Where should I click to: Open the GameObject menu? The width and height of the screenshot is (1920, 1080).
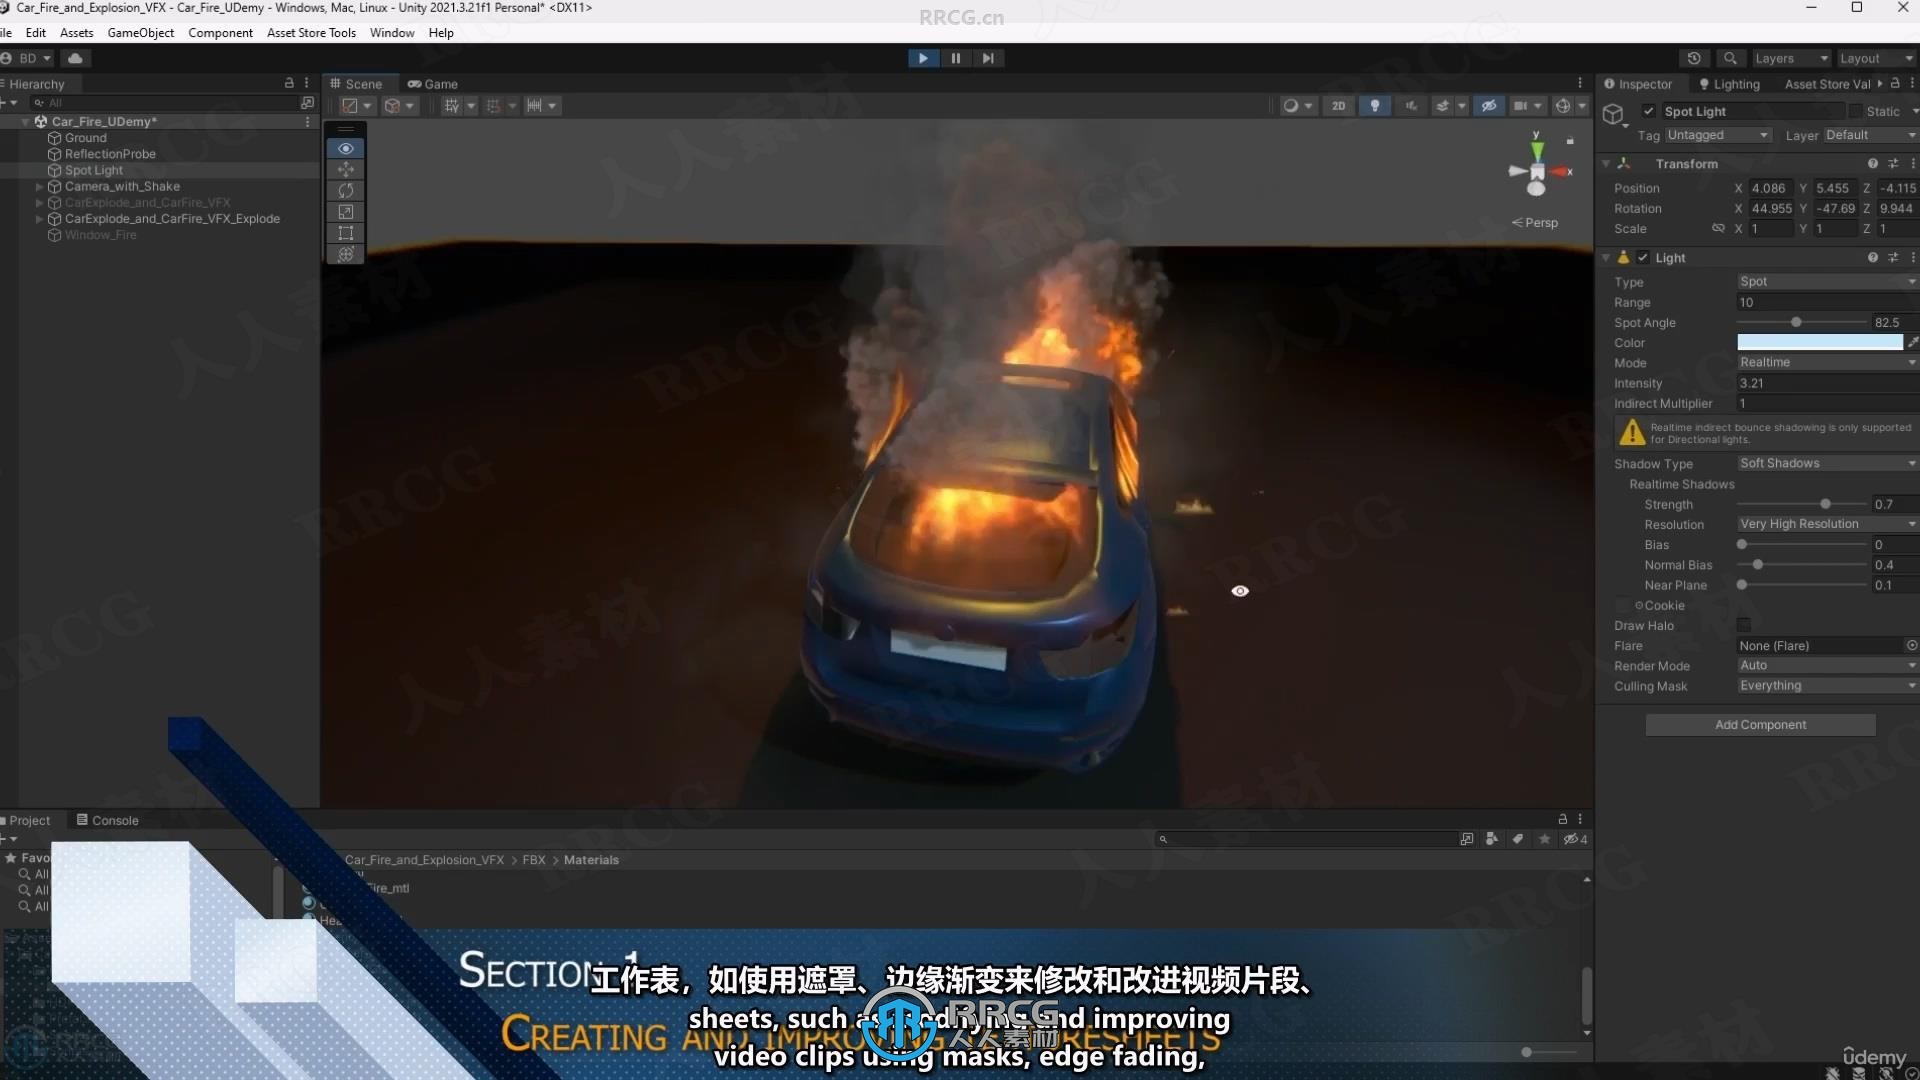(140, 32)
